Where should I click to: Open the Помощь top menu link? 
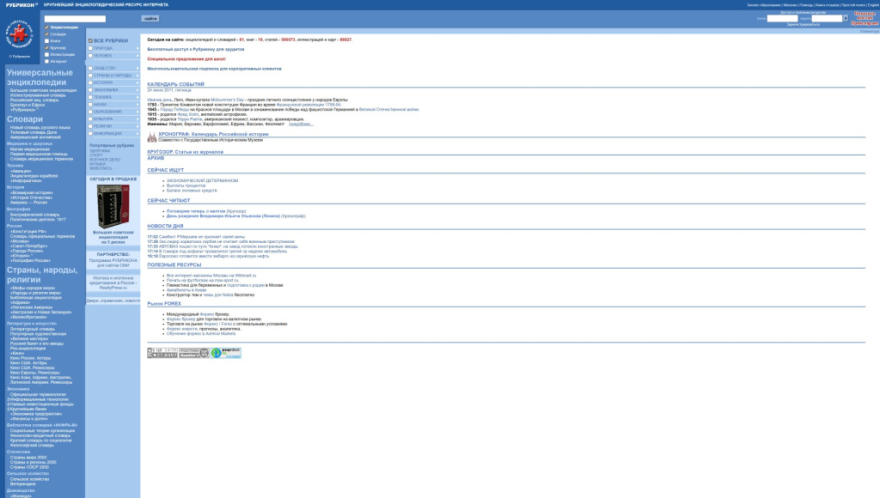[x=805, y=4]
